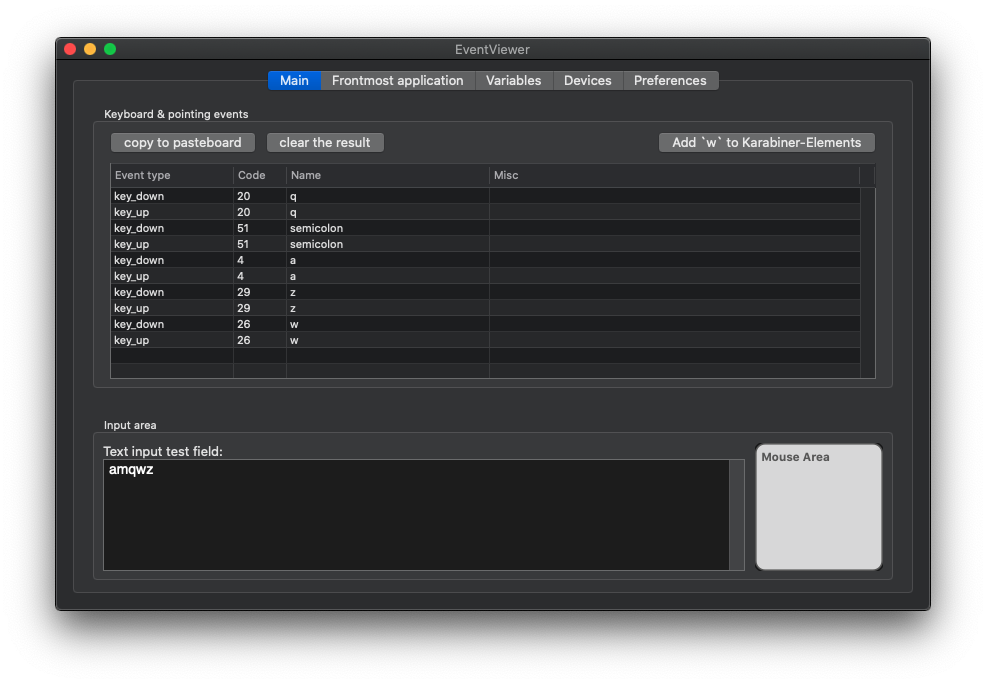Viewport: 986px width, 684px height.
Task: Open the Variables tab
Action: click(514, 80)
